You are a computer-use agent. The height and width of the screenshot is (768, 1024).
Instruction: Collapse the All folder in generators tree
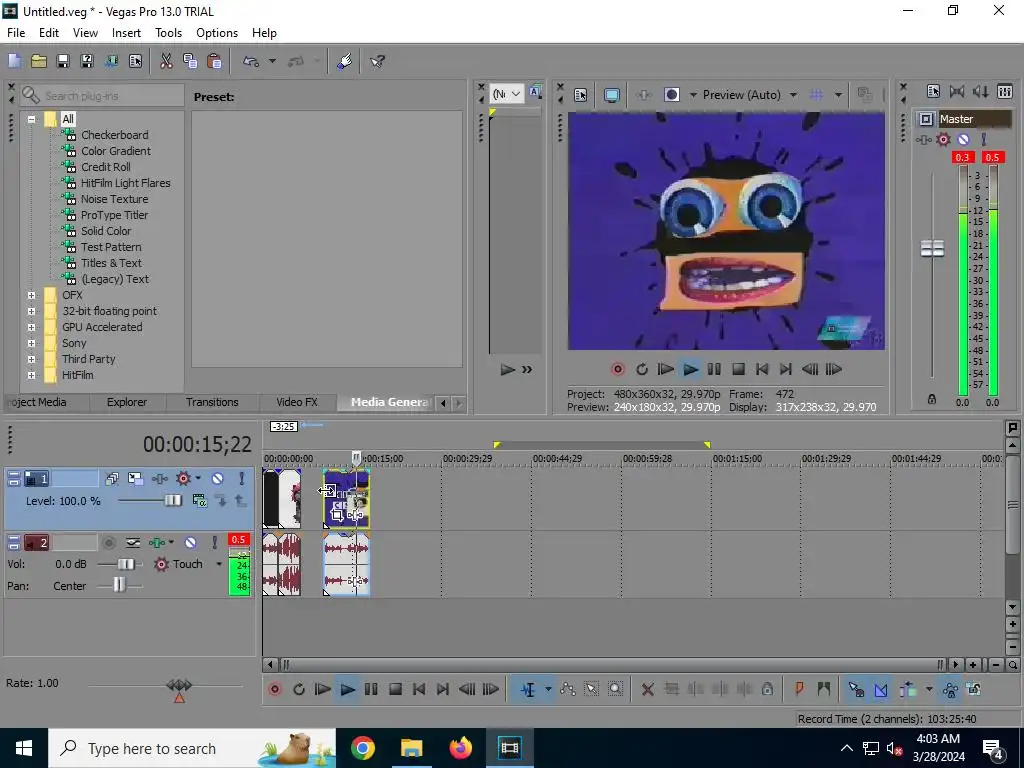coord(31,119)
